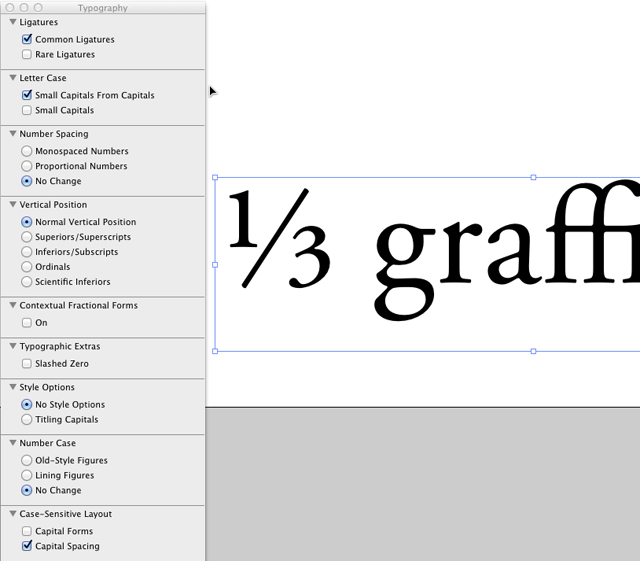Collapse Contextual Fractional Forms section triangle
Screen dimensions: 640x561
(13, 305)
